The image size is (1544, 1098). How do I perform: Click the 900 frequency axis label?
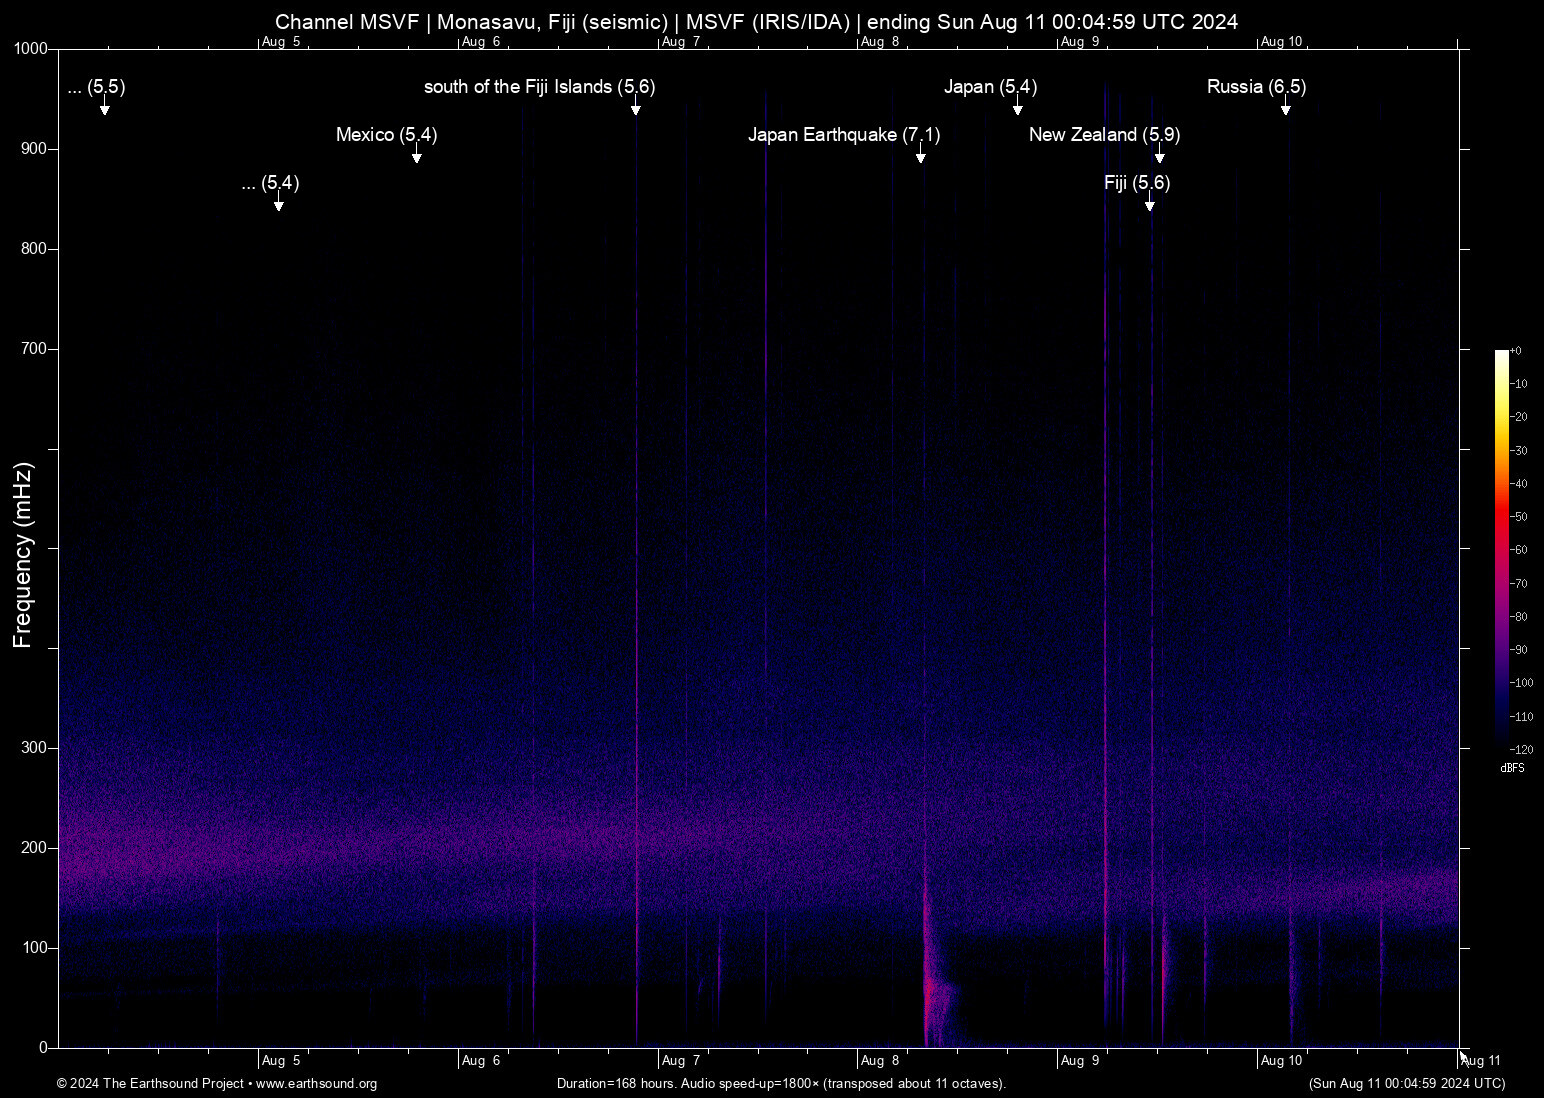coord(35,149)
